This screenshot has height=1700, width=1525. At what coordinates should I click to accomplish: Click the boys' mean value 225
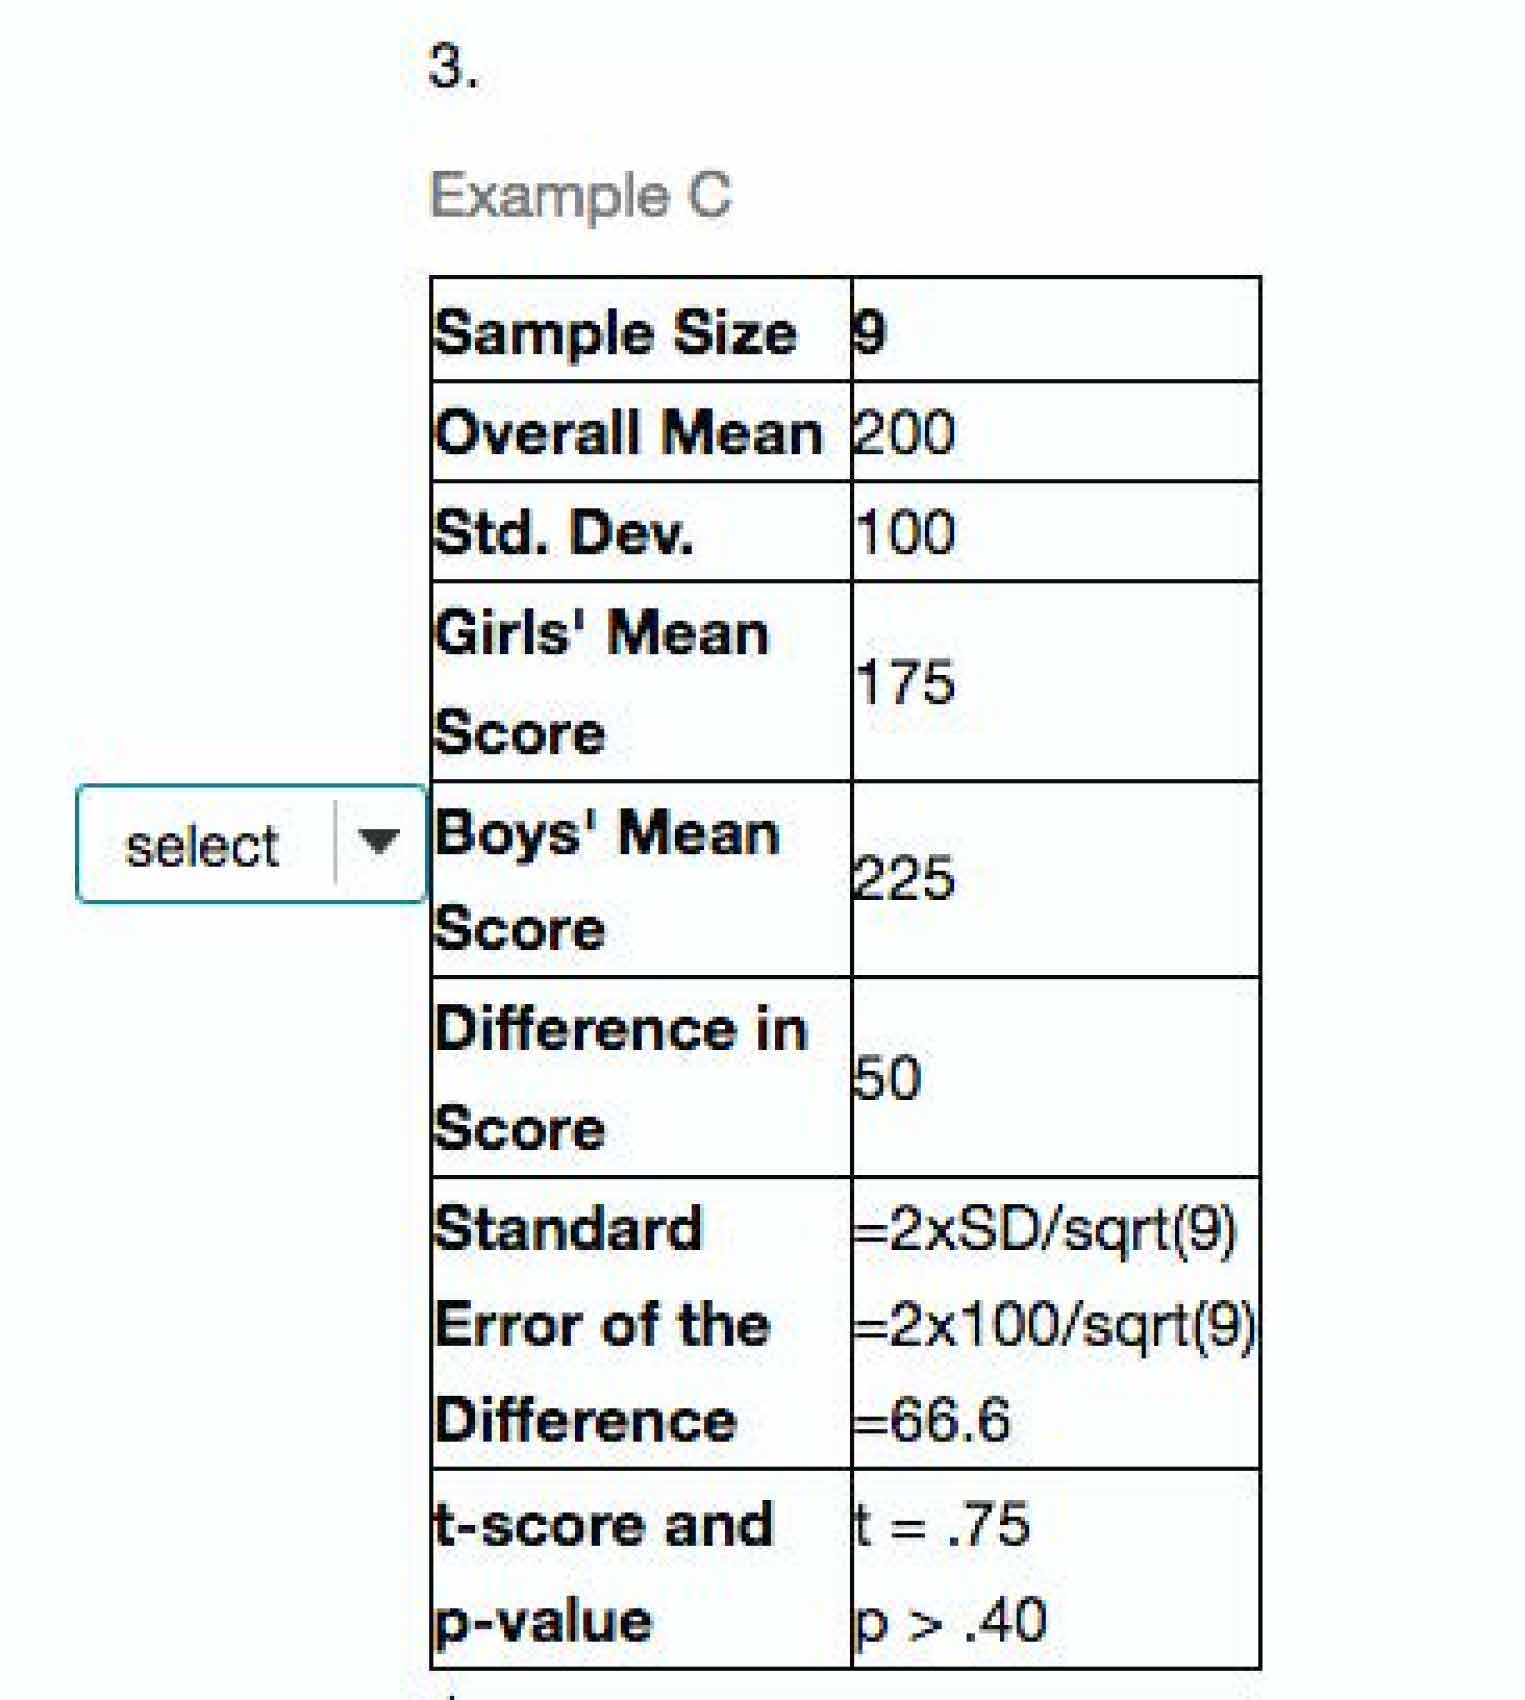tap(904, 880)
